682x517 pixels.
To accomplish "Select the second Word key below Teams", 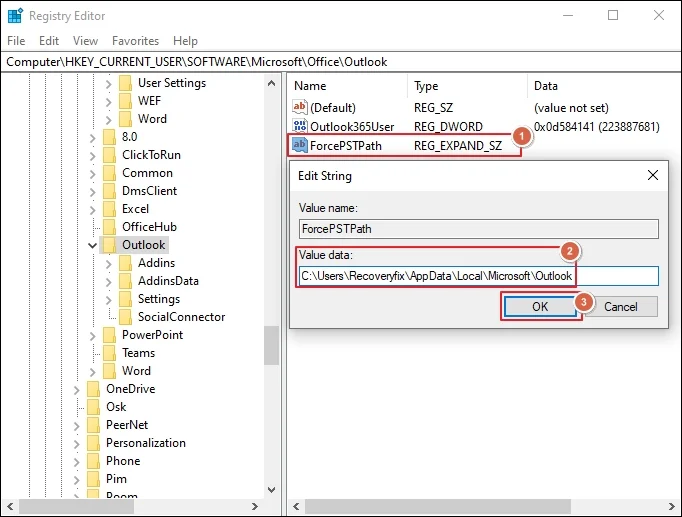I will [136, 370].
